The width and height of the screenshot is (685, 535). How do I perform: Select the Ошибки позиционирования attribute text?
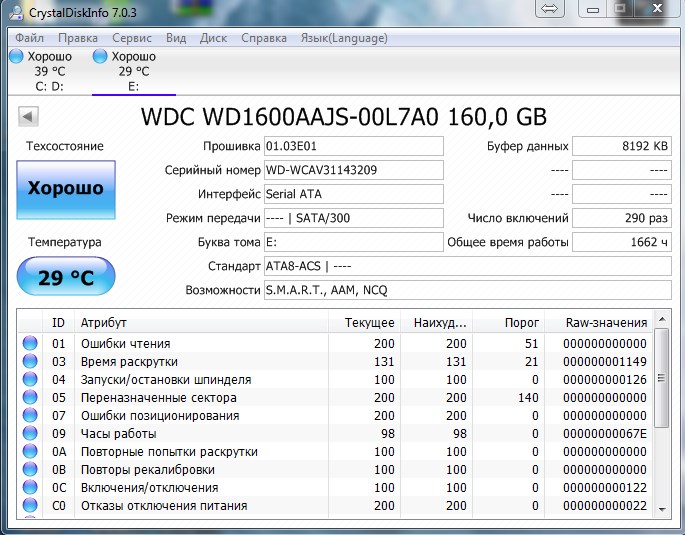point(160,416)
